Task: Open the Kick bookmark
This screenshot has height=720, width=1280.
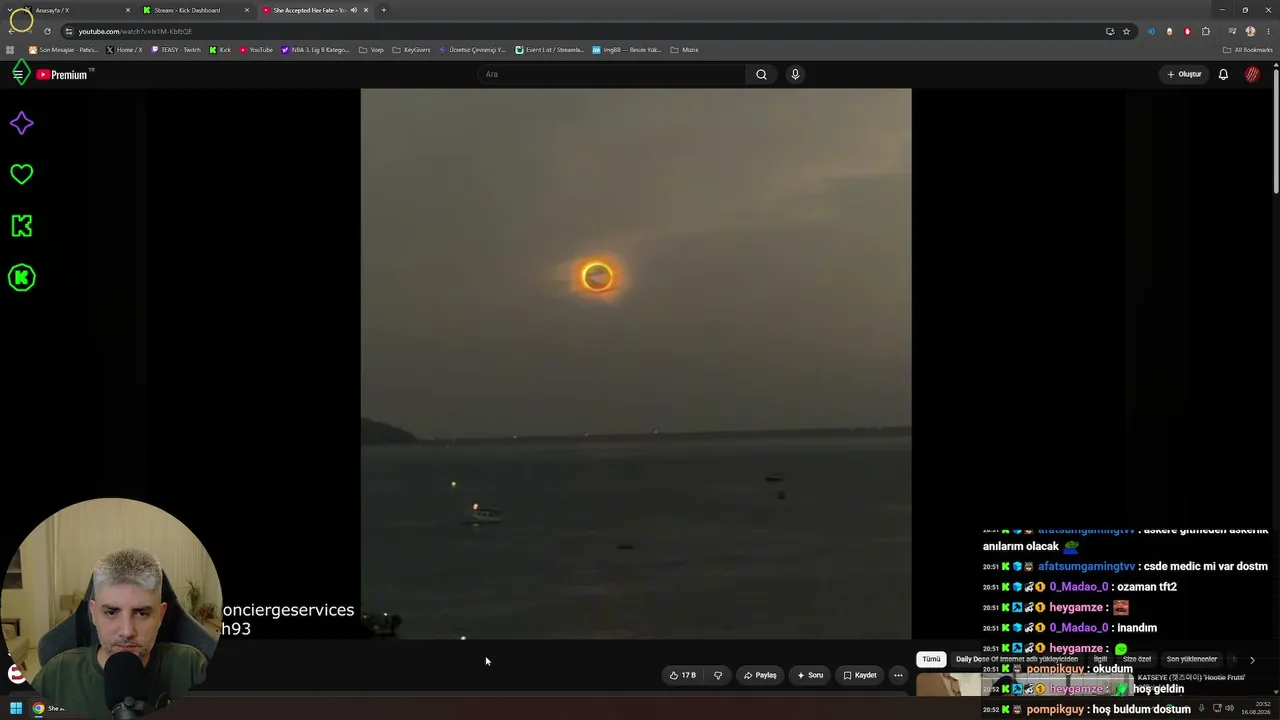Action: (x=220, y=50)
